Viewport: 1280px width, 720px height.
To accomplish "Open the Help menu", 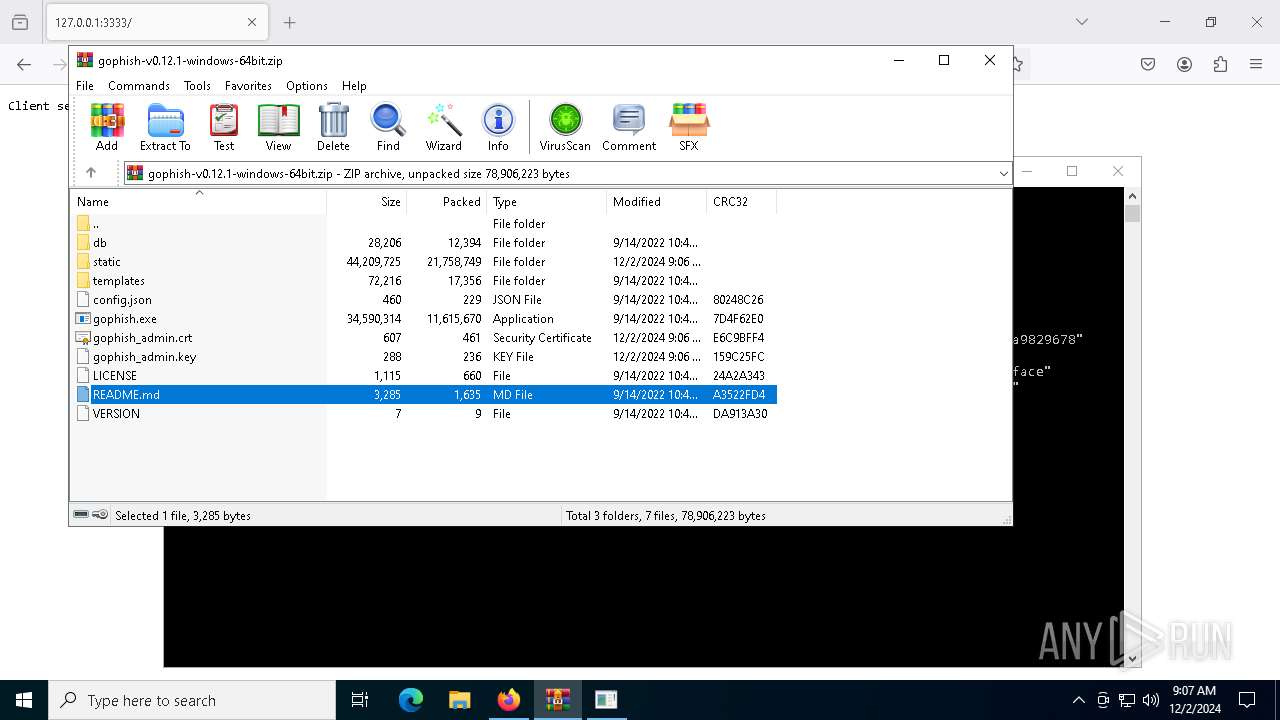I will point(354,86).
